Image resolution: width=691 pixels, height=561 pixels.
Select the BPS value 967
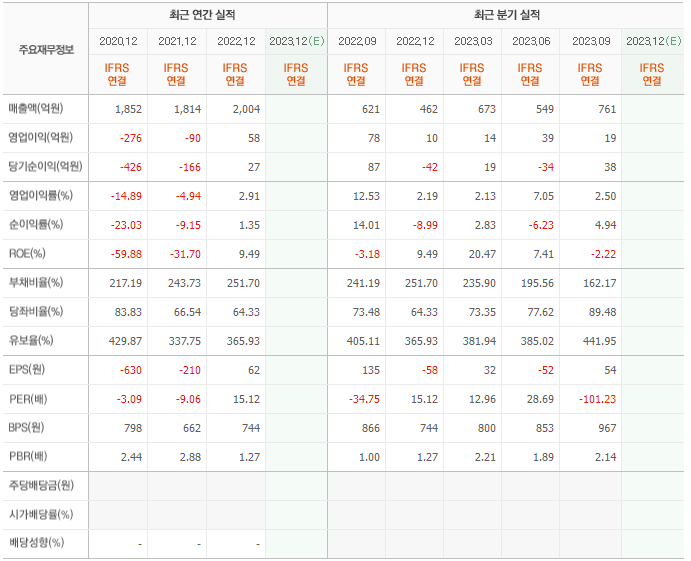tap(607, 428)
